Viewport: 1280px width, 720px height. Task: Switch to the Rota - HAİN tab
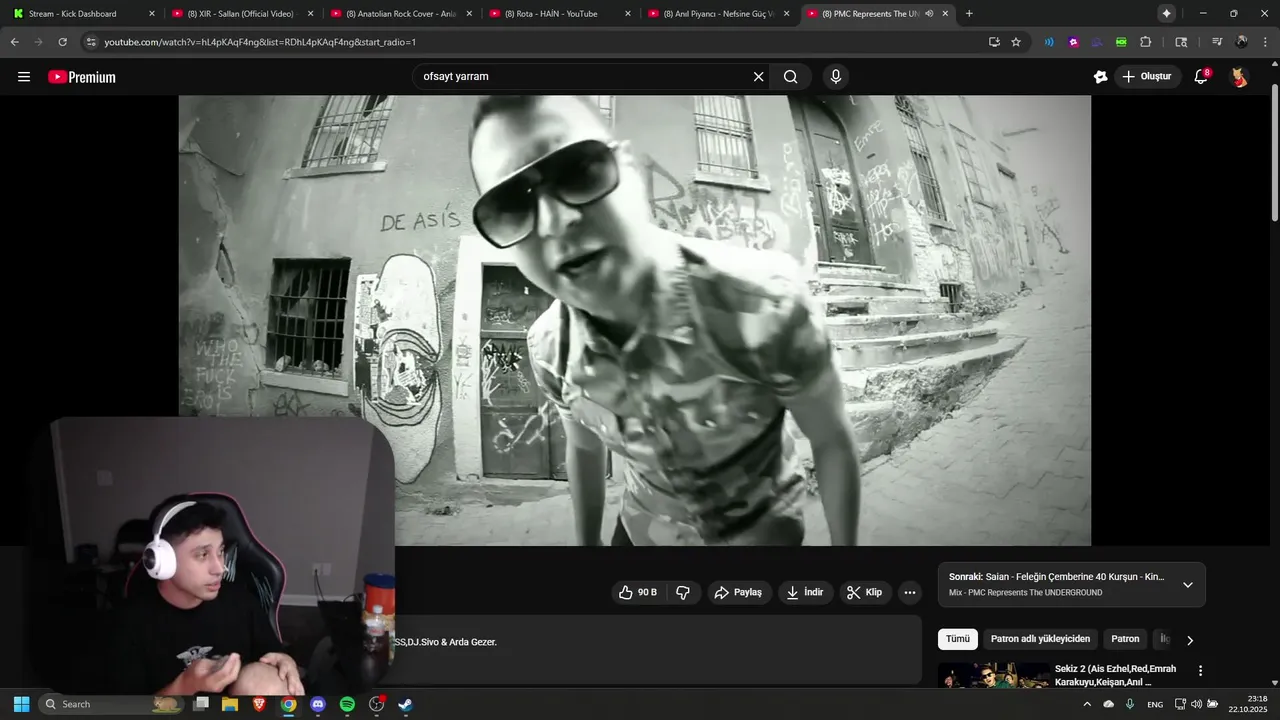pos(550,14)
